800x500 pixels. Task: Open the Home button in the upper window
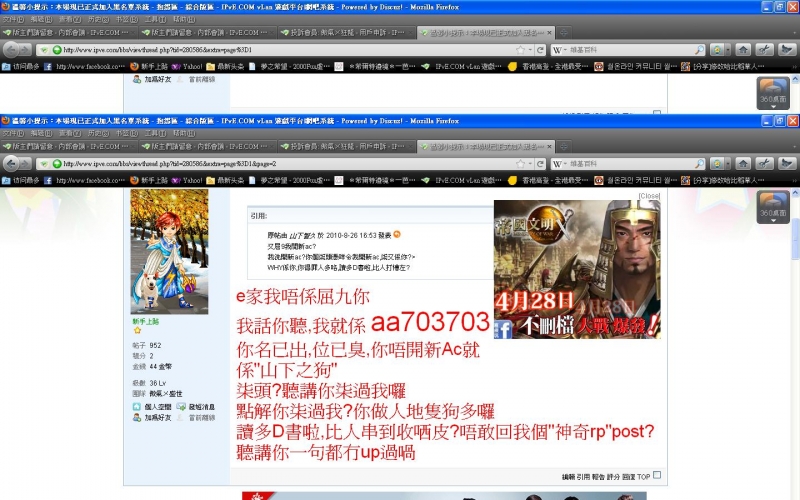[743, 49]
